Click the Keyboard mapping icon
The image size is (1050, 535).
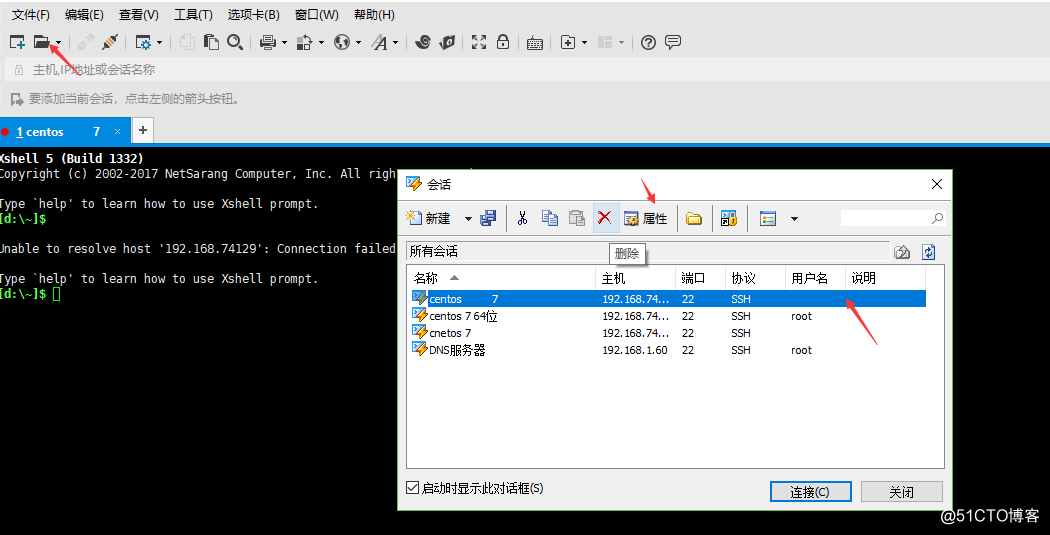click(x=534, y=43)
